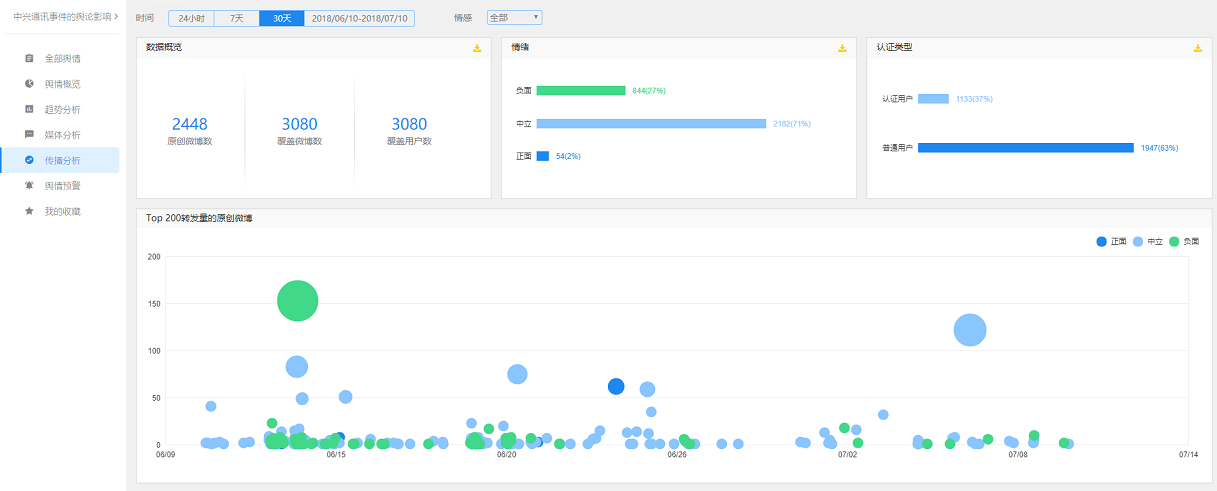The image size is (1217, 491).
Task: Download the 数据概览 panel data
Action: 477,48
